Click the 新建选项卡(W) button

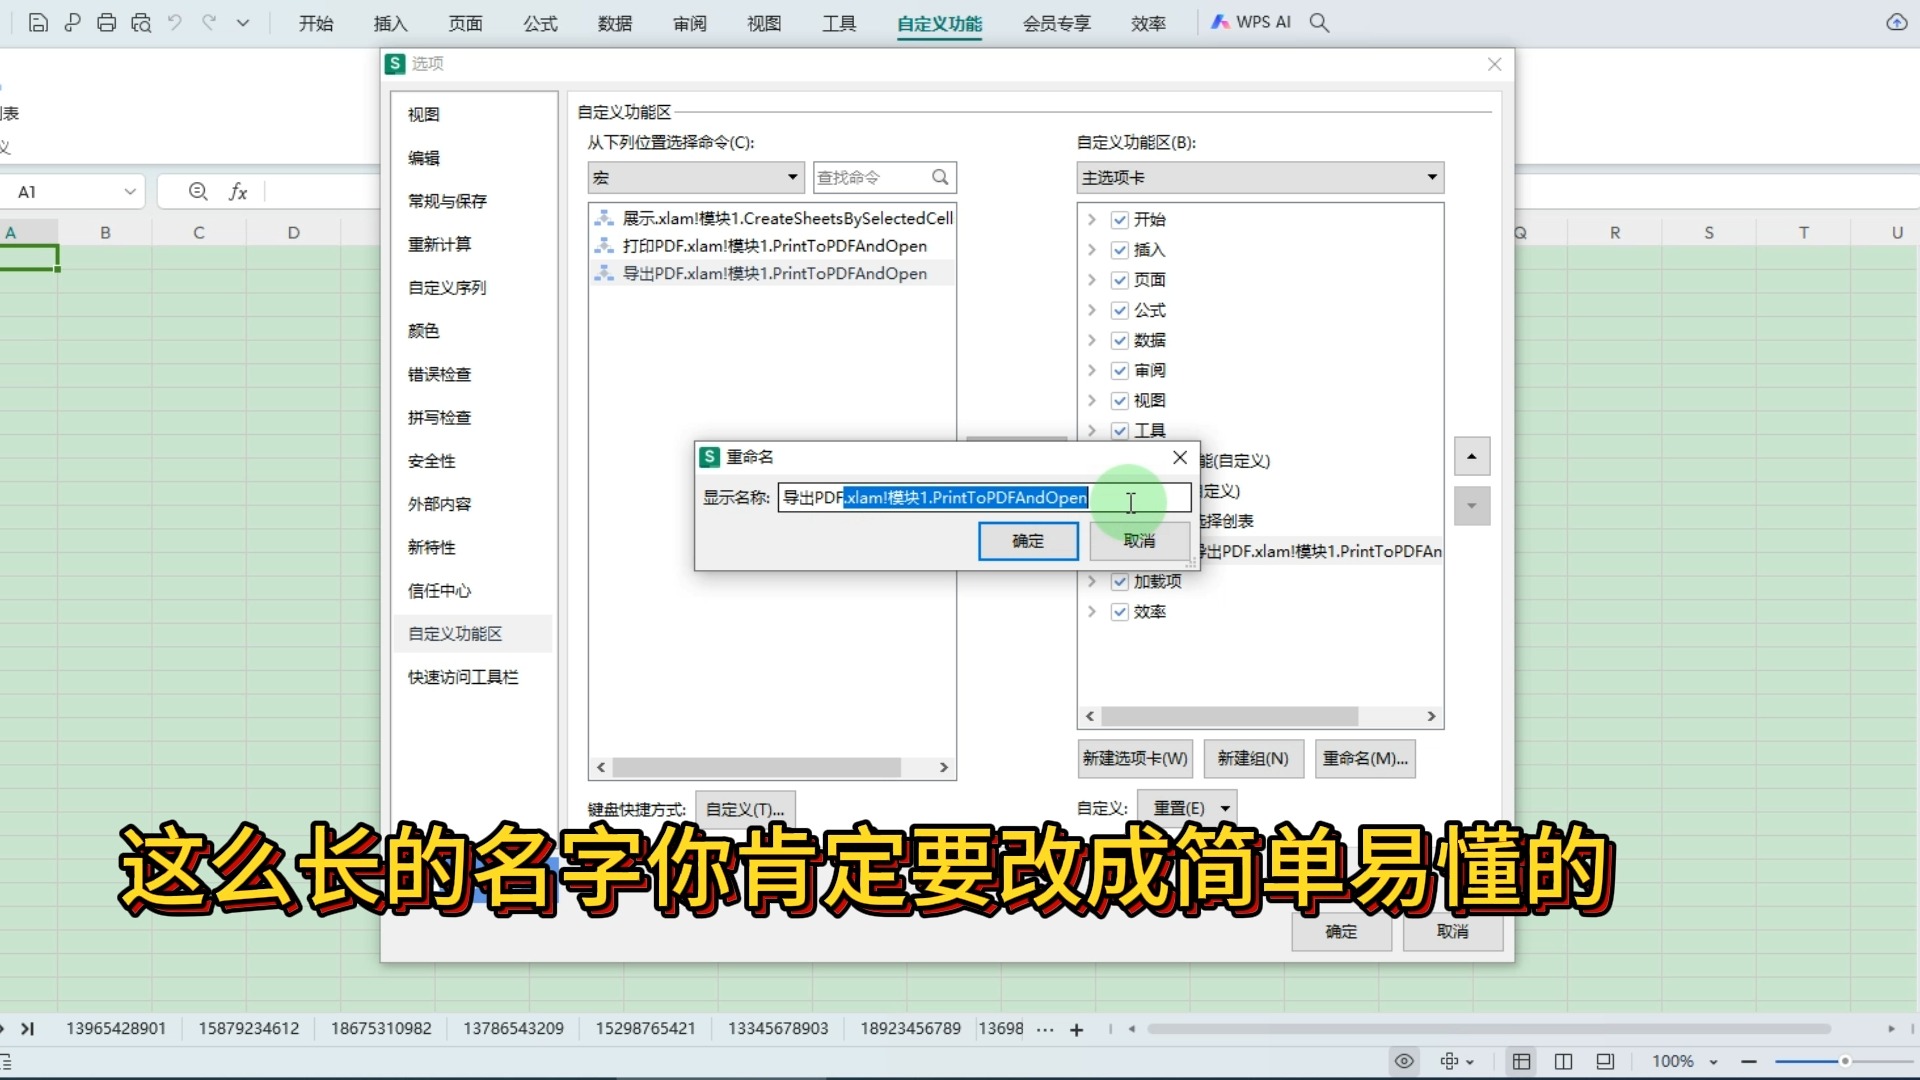(1134, 758)
